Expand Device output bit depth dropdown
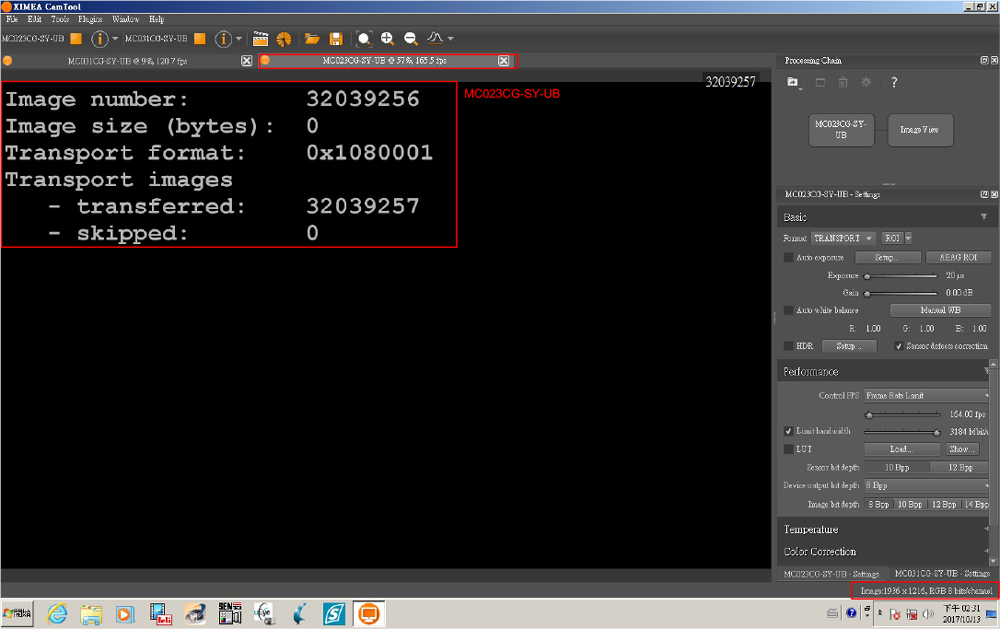 (927, 486)
